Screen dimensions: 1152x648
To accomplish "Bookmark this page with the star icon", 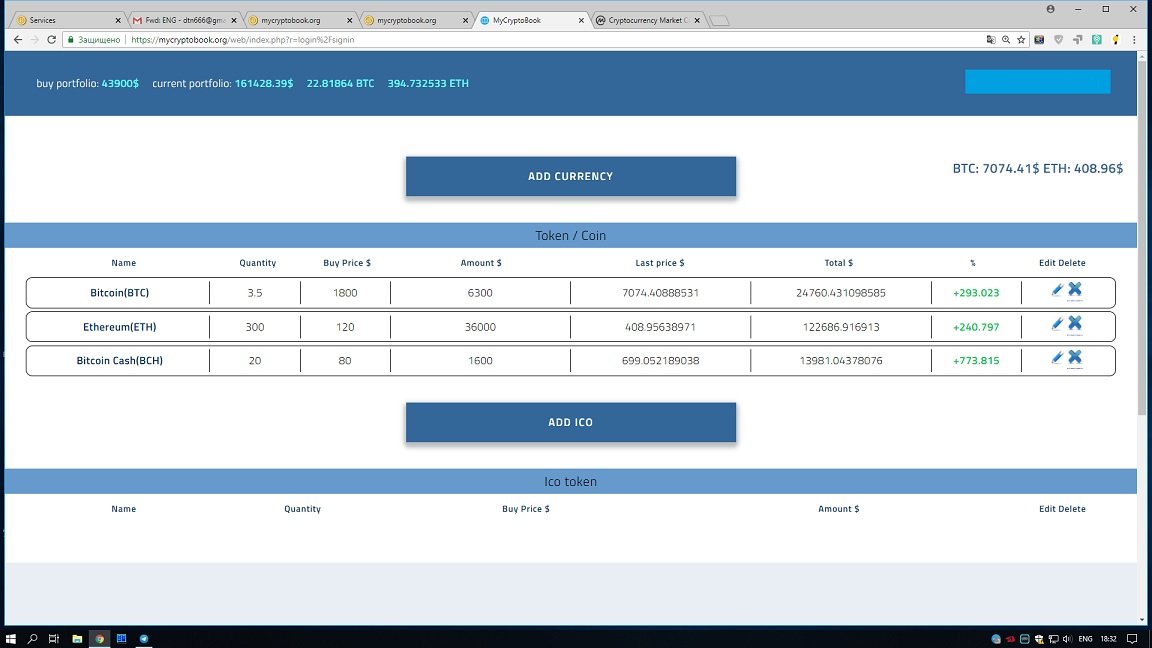I will tap(1021, 40).
